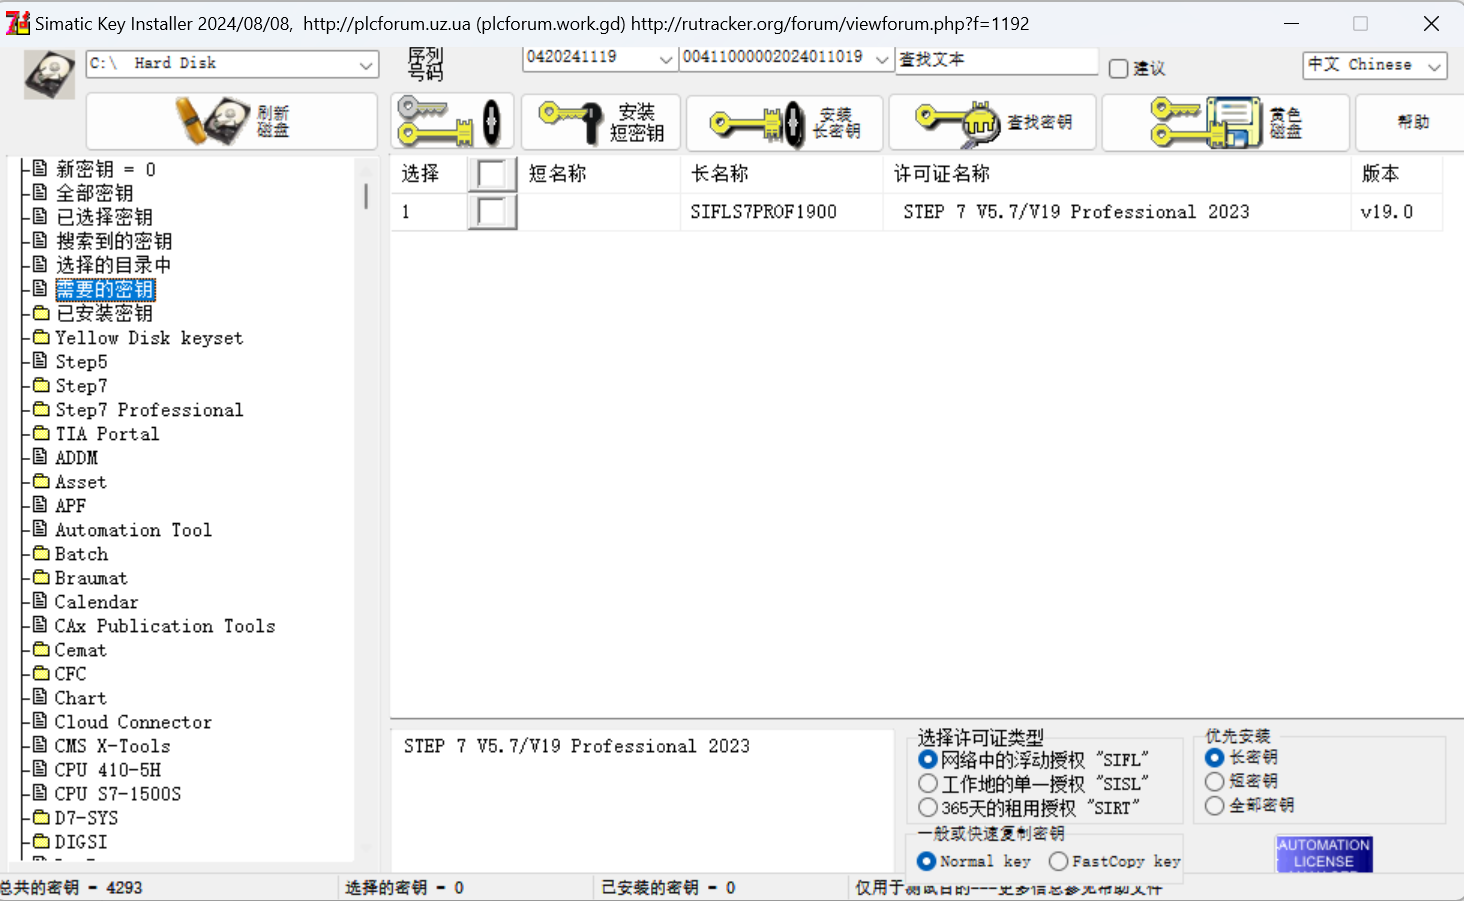The height and width of the screenshot is (901, 1464).
Task: Check the SIFLS7PROF1900 row checkbox
Action: coord(492,212)
